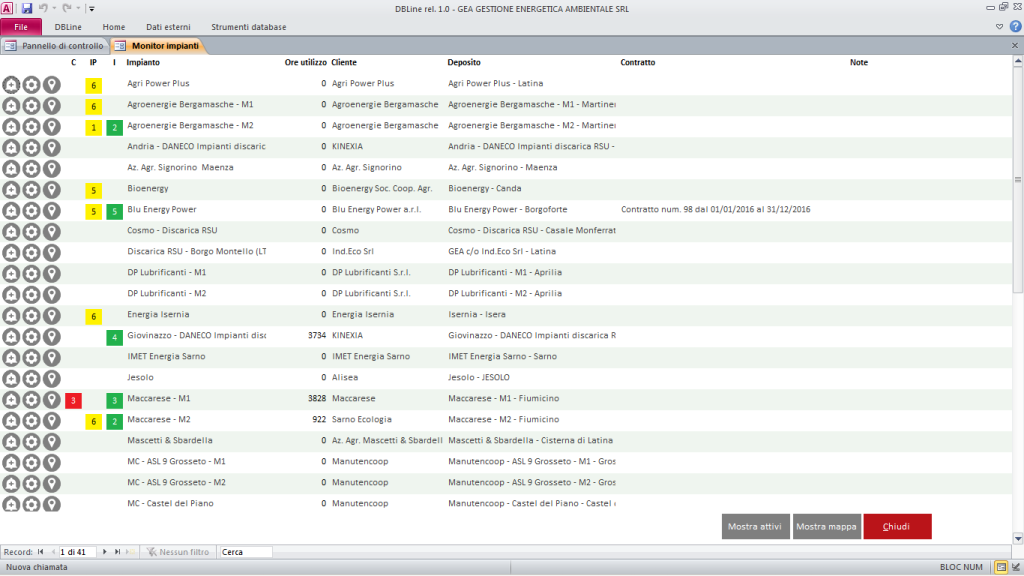Click the yellow IP badge for Agri Power Plus
This screenshot has width=1024, height=576.
(x=93, y=86)
